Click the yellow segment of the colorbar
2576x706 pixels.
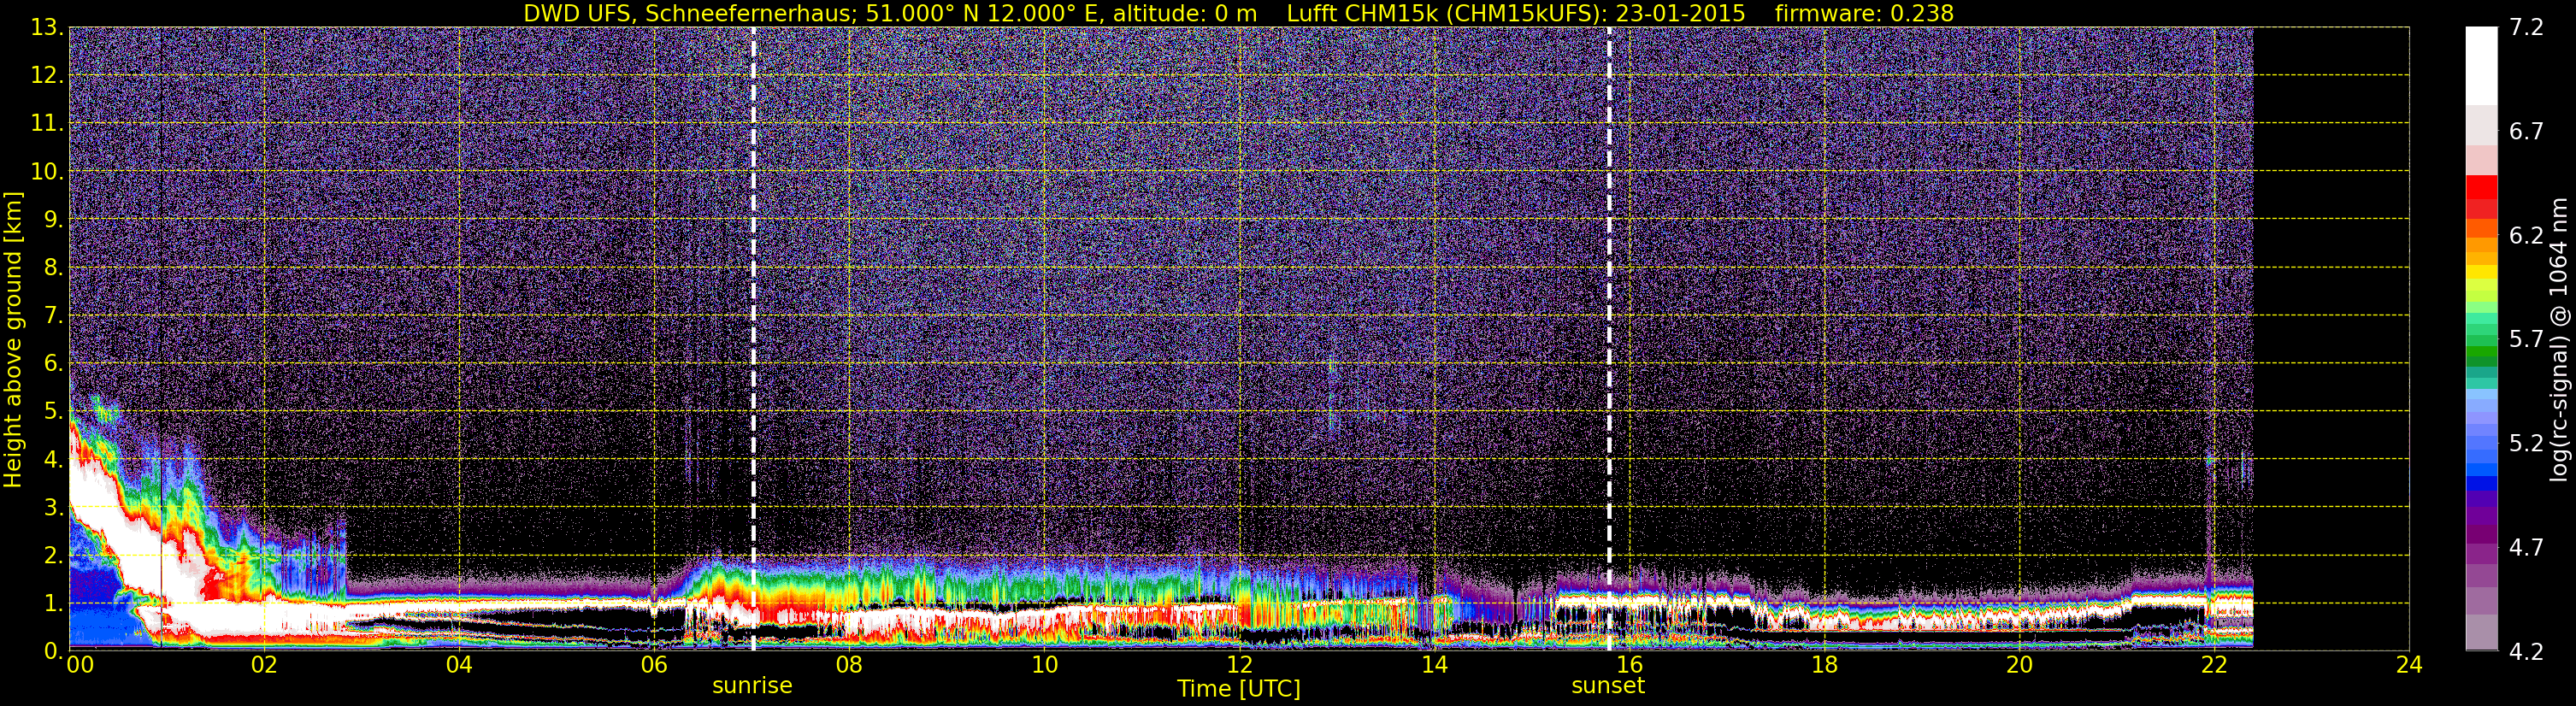tap(2481, 271)
